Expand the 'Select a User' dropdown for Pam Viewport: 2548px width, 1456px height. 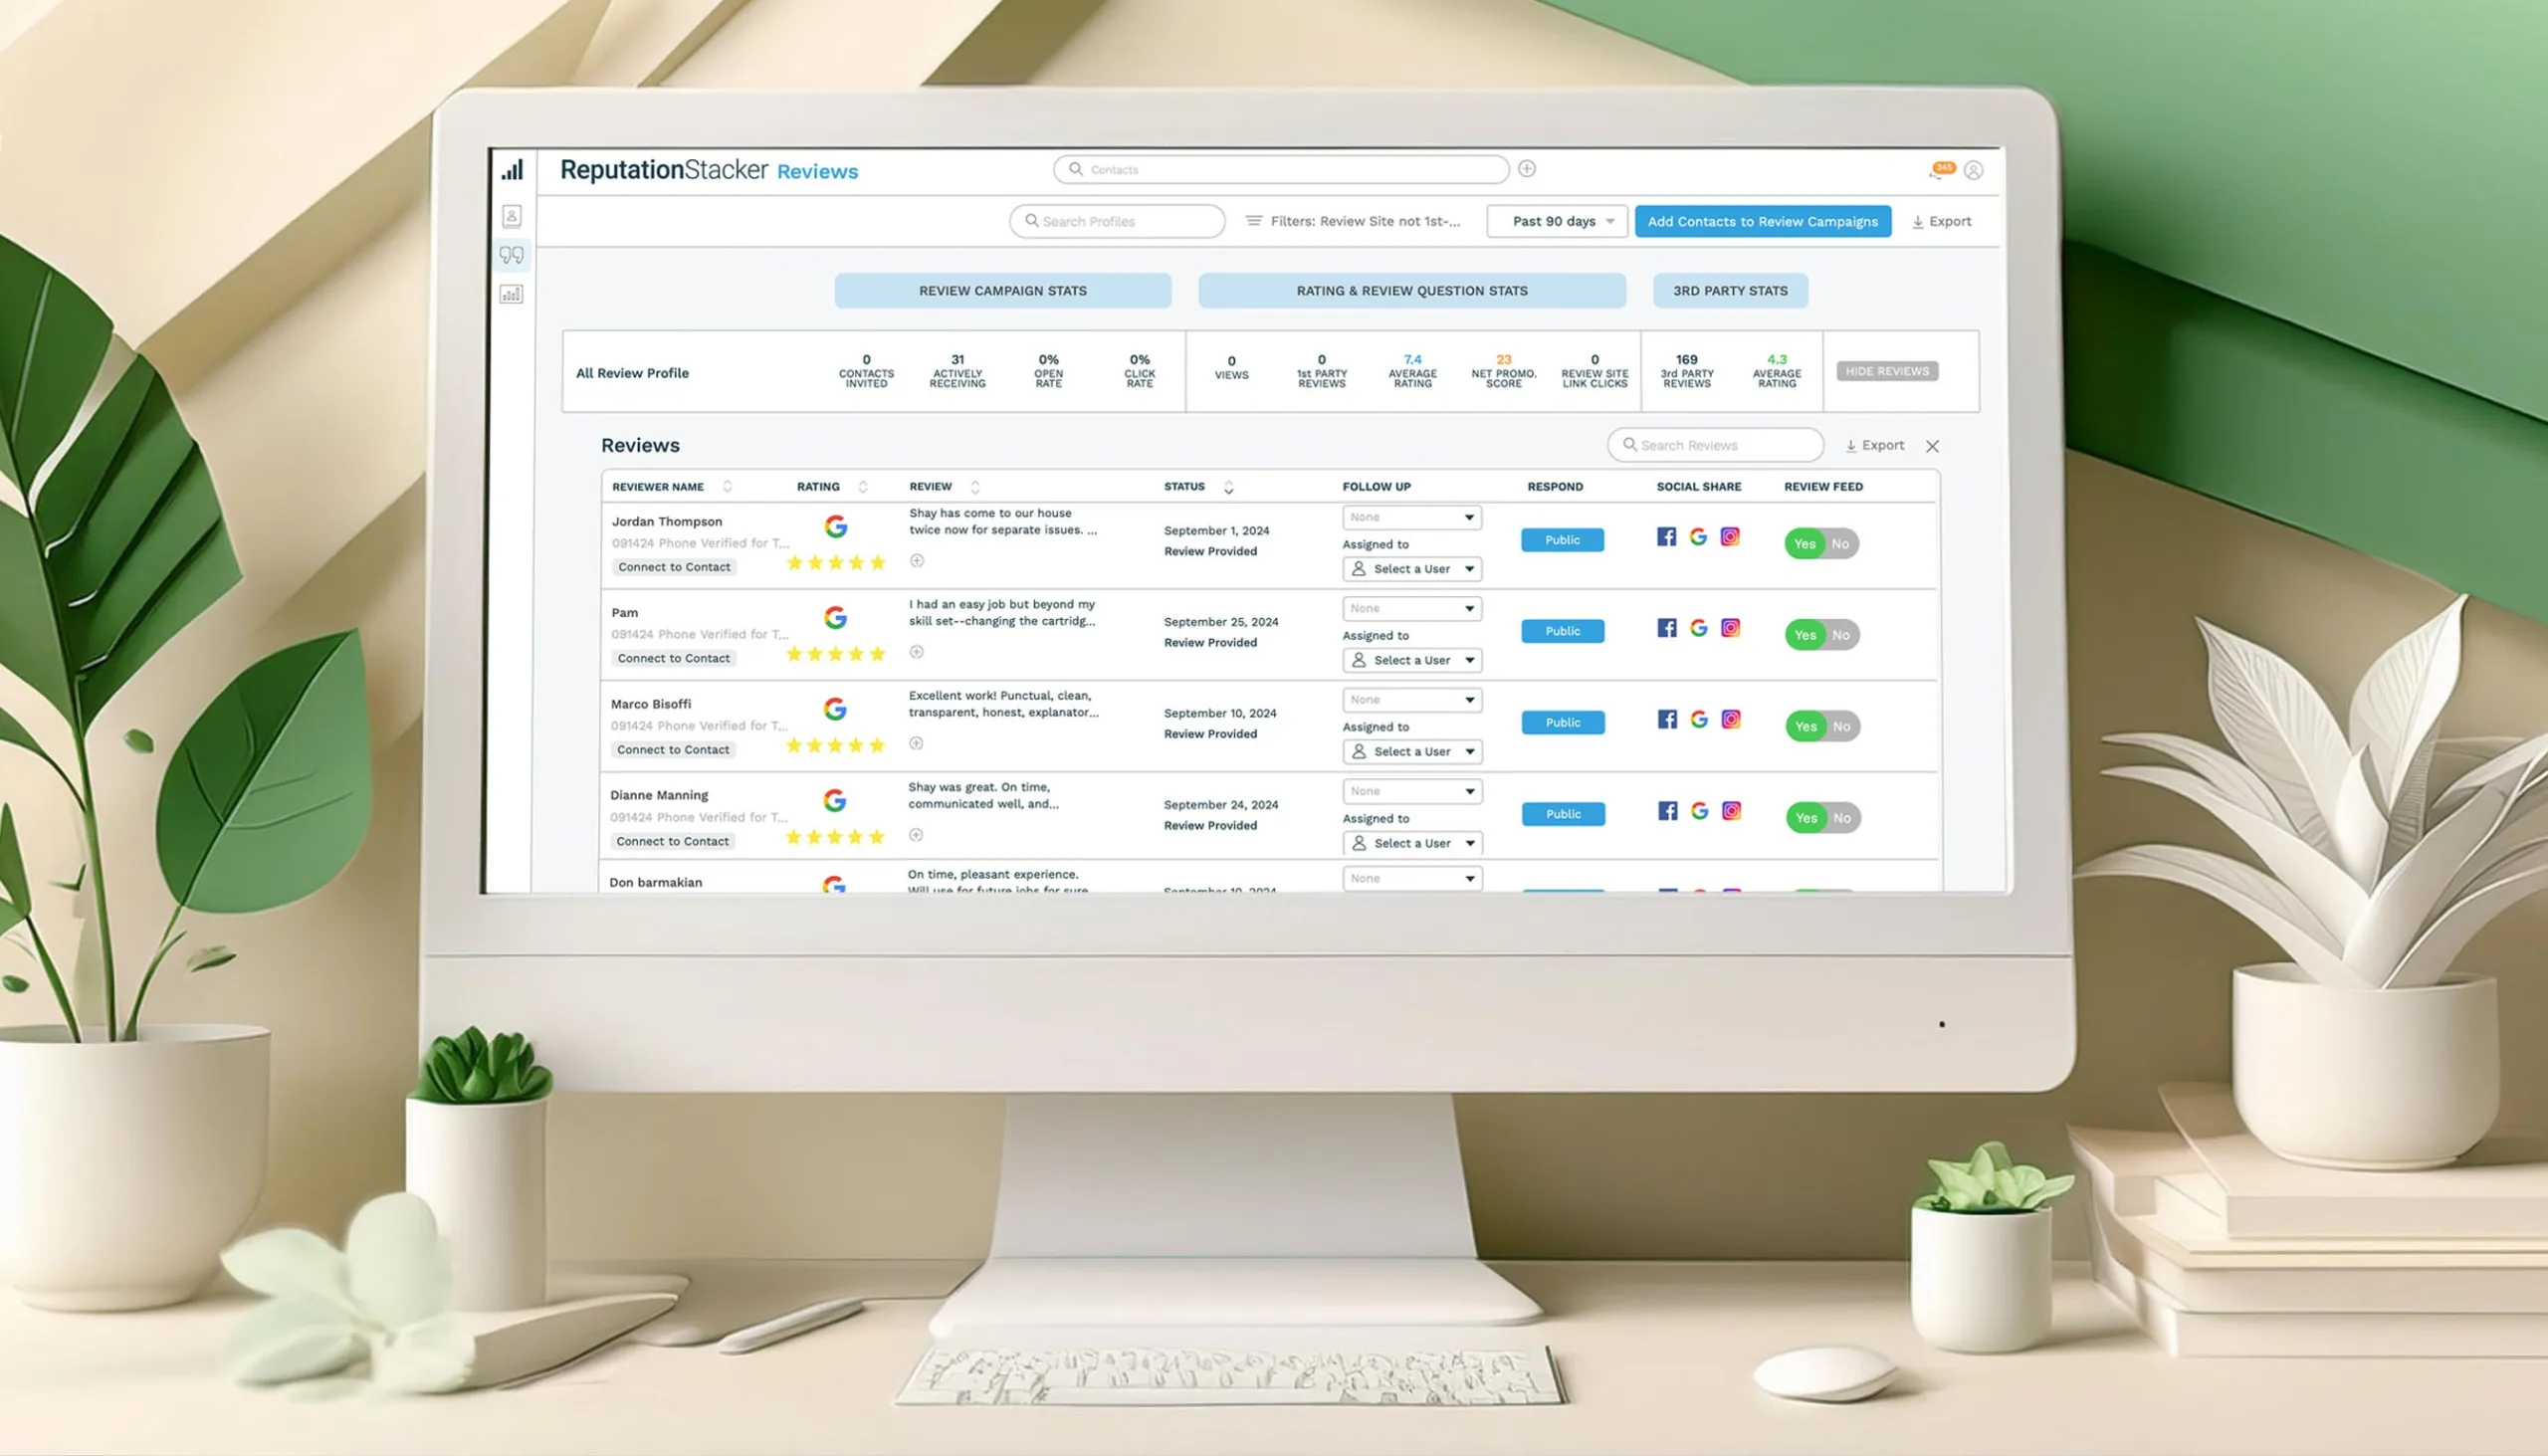tap(1408, 660)
